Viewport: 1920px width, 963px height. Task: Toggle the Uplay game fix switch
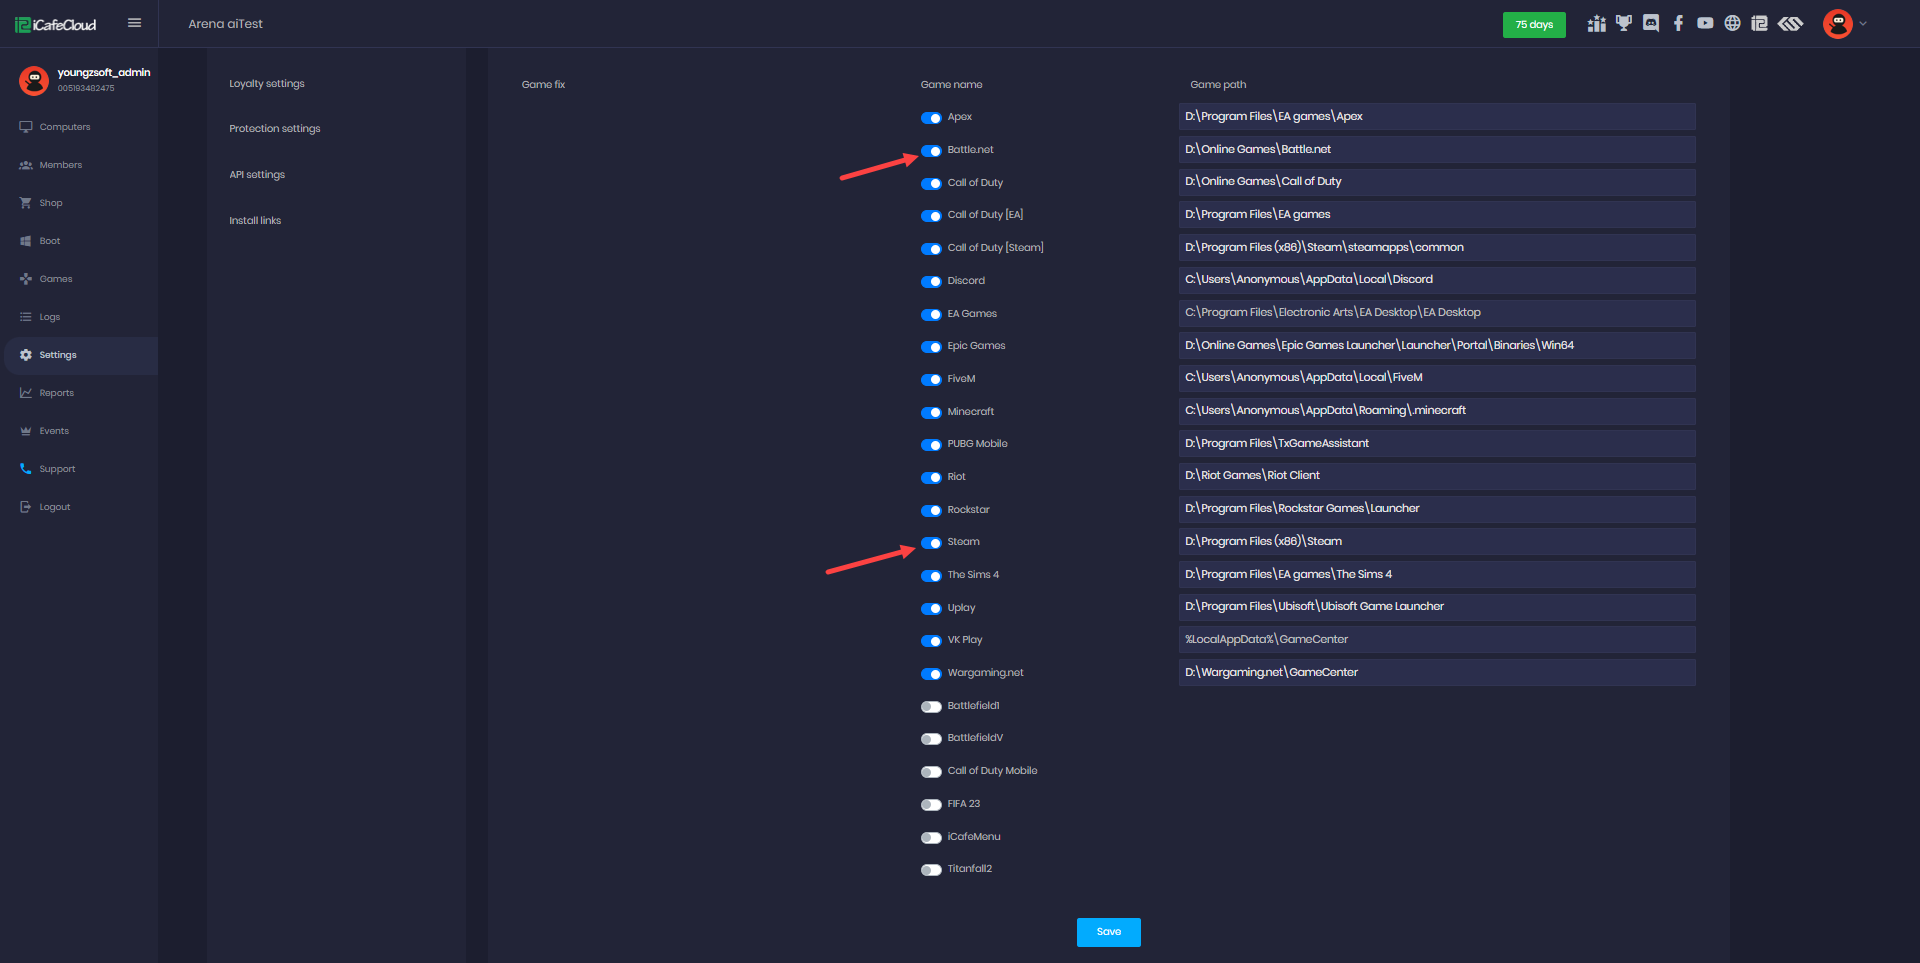(x=931, y=609)
